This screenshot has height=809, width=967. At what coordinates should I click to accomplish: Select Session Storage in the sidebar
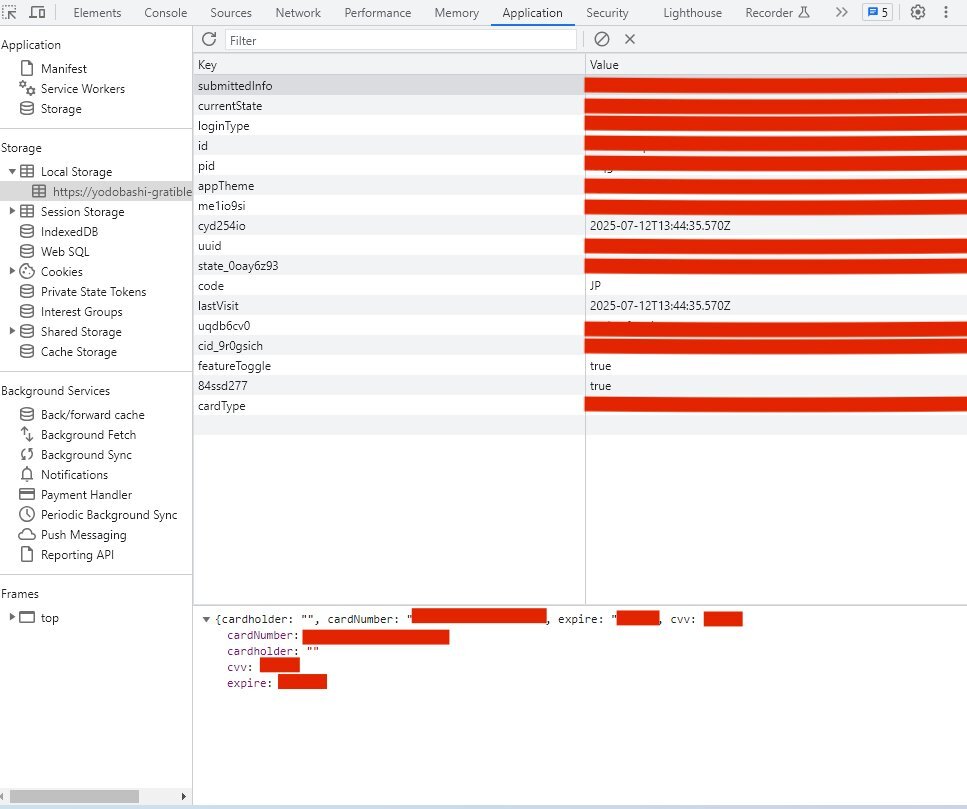pos(83,211)
